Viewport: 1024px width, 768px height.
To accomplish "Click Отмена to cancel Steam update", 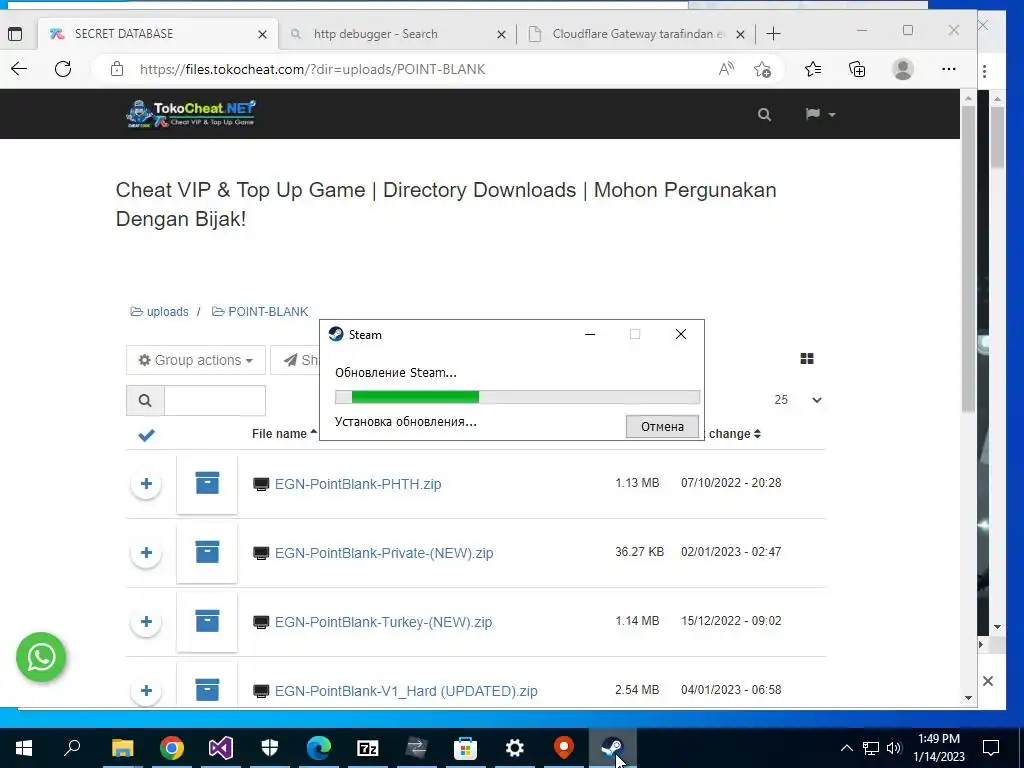I will pos(662,426).
